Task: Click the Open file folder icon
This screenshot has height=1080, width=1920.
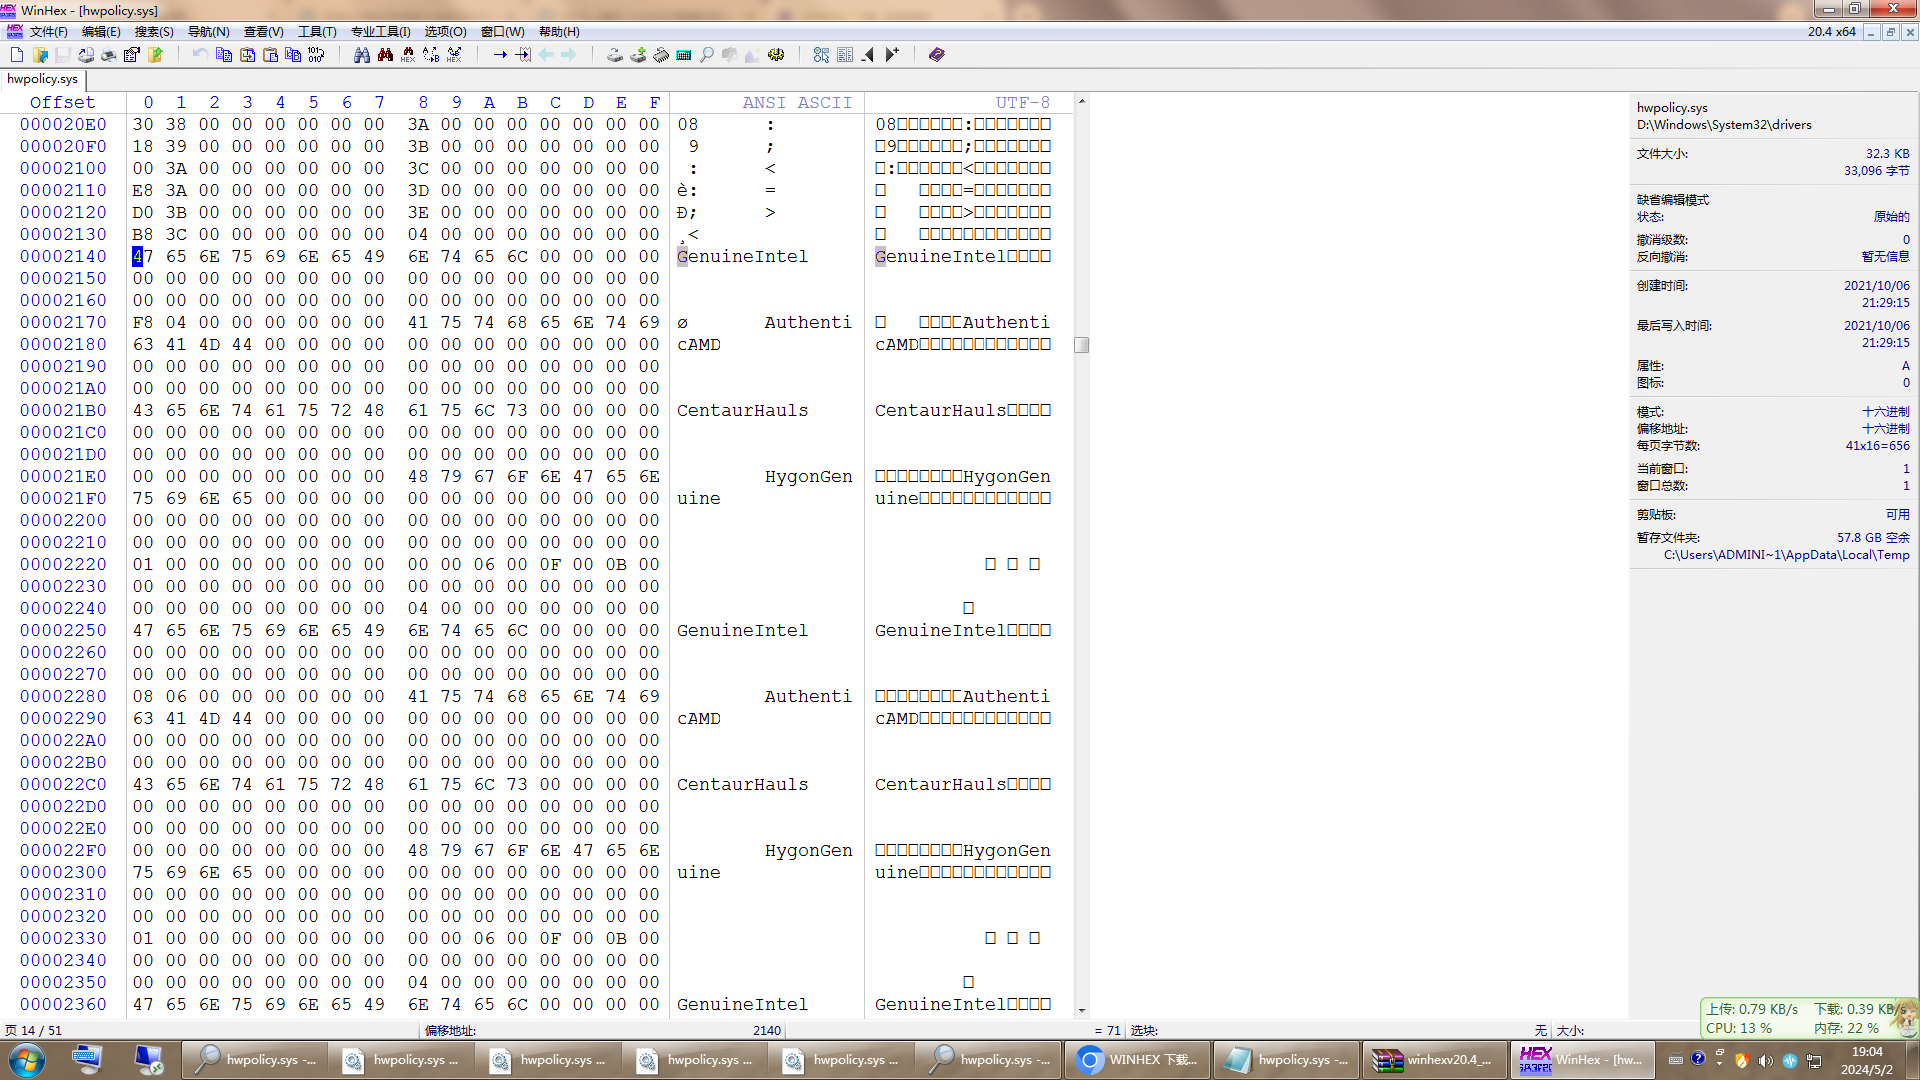Action: [40, 55]
